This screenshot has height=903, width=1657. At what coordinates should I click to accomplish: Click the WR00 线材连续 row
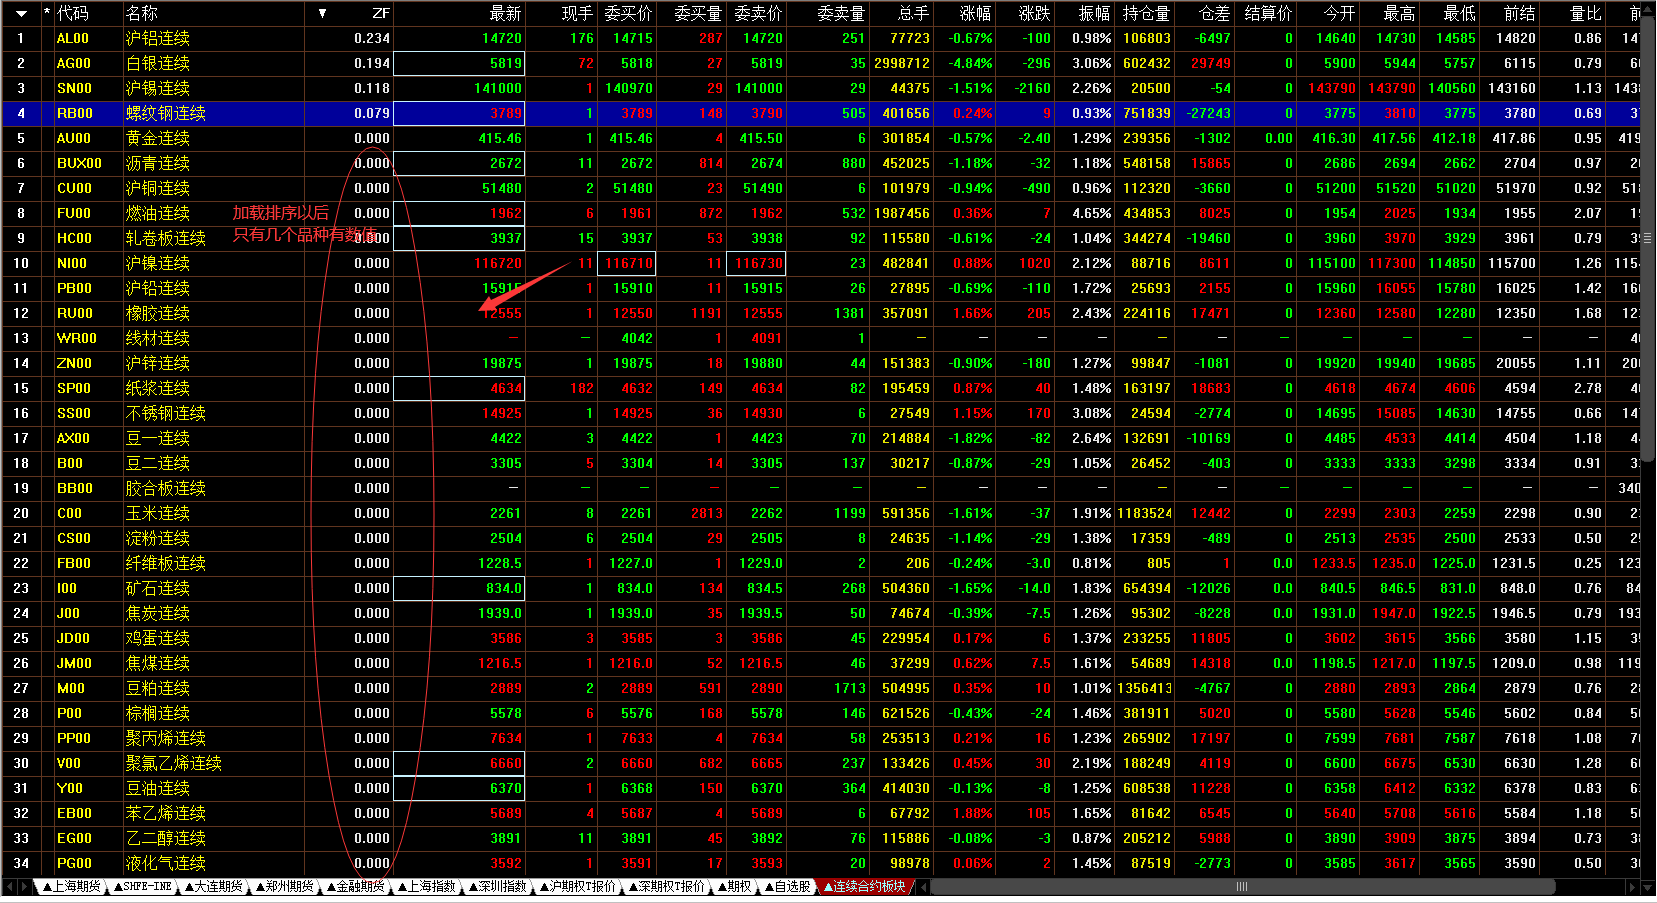(x=821, y=338)
